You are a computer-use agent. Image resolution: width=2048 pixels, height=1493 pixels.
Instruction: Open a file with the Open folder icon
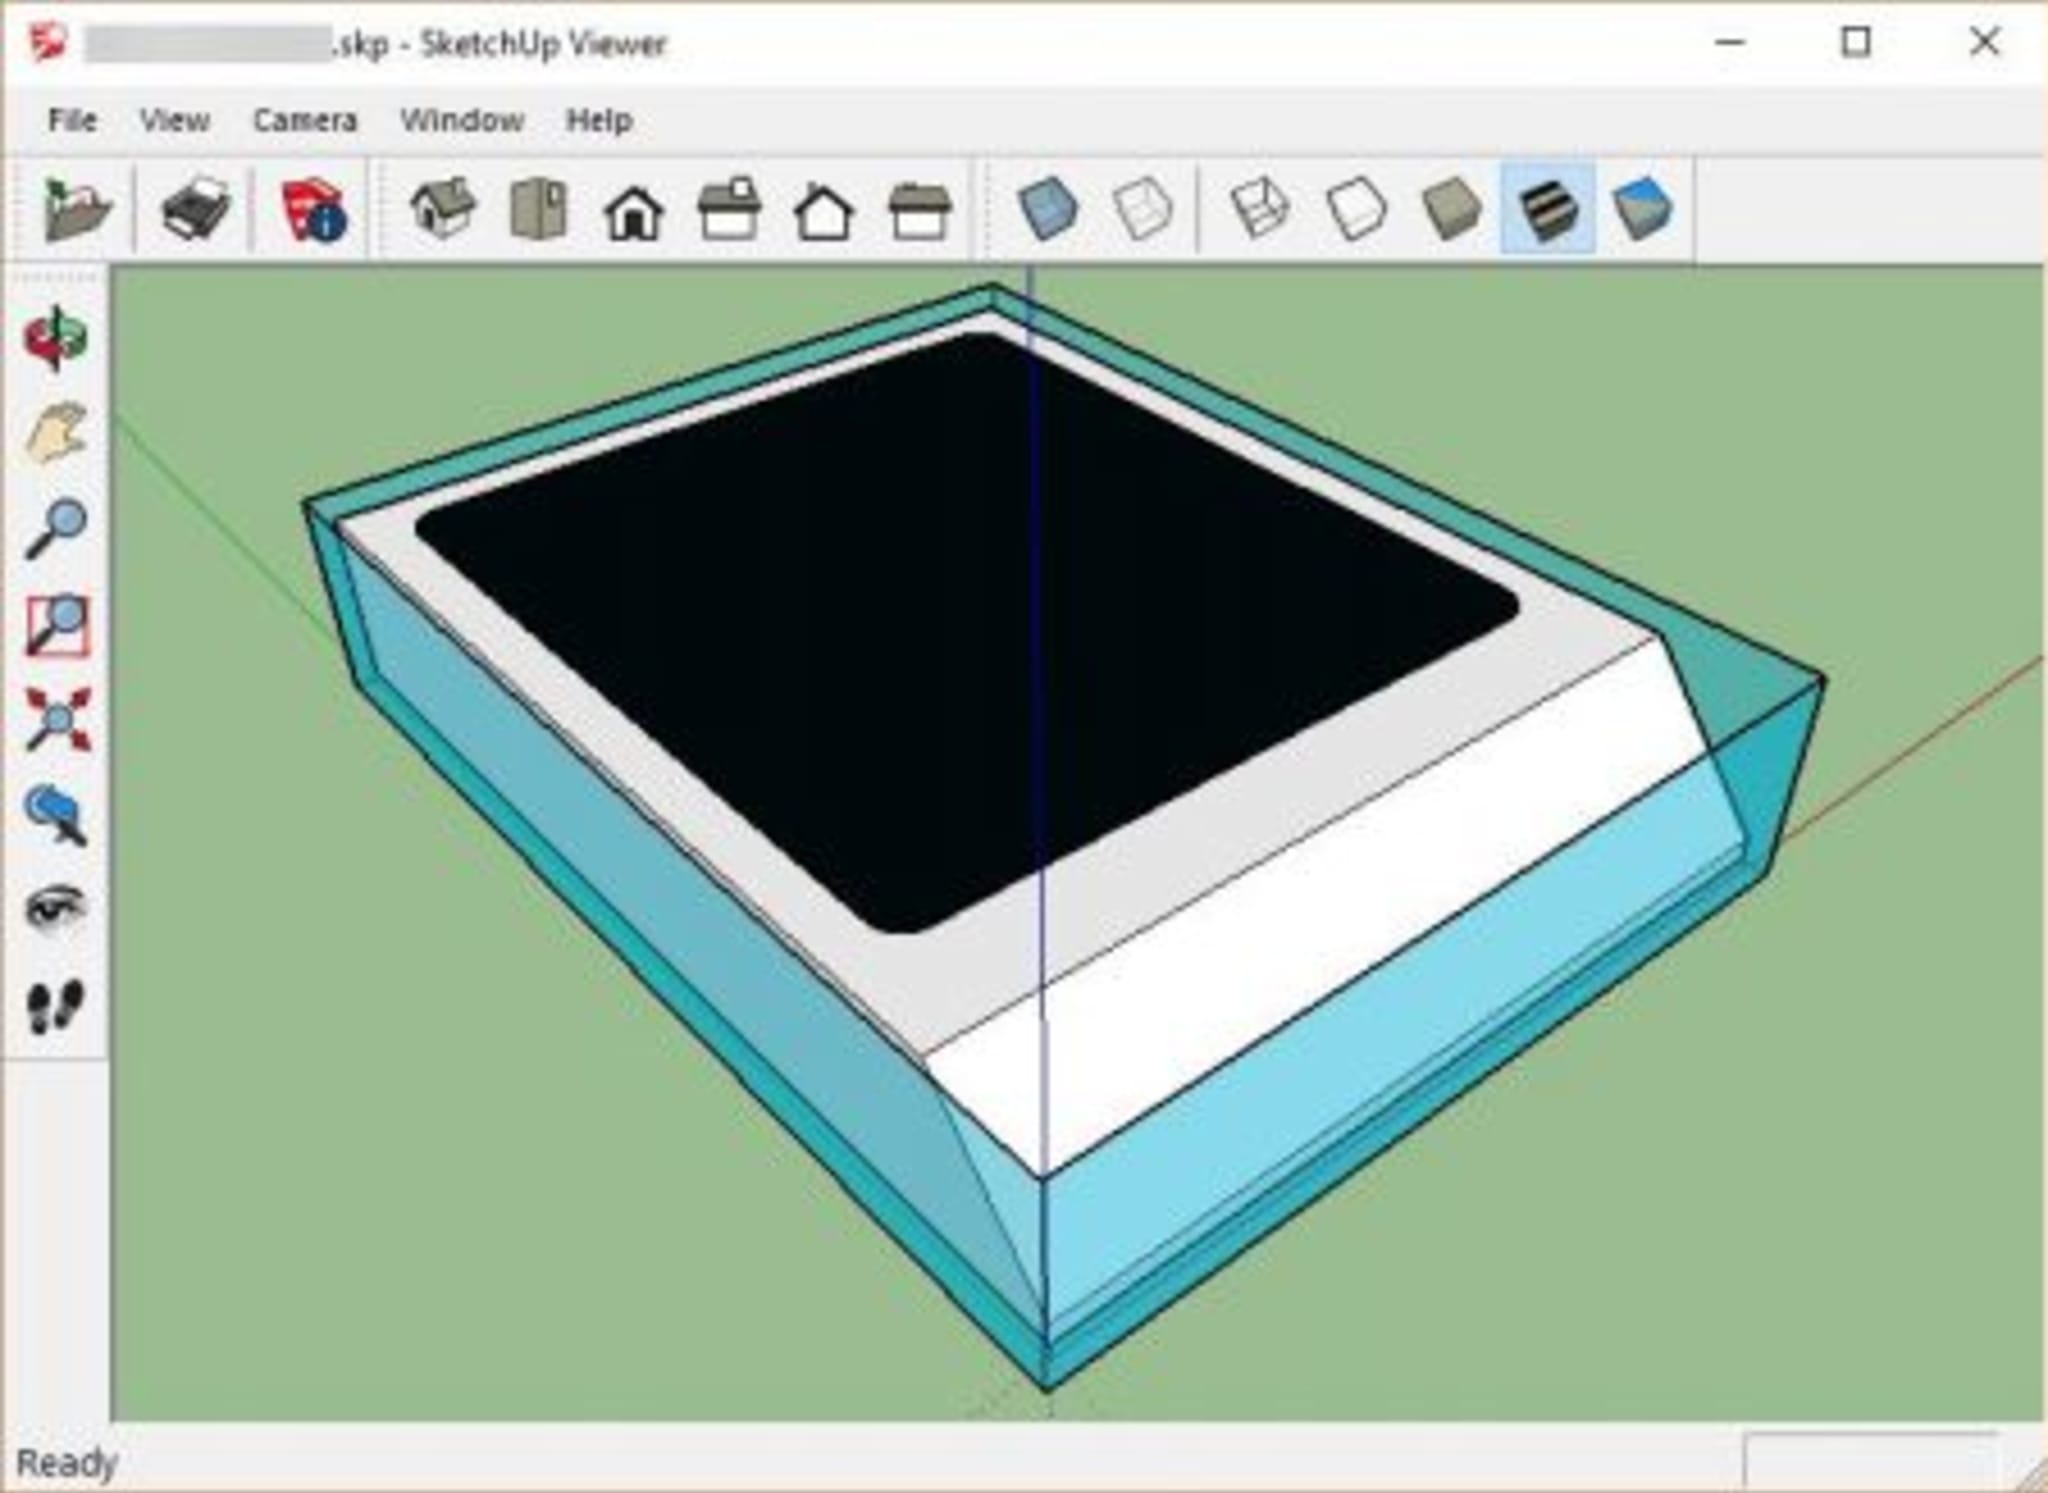click(76, 209)
